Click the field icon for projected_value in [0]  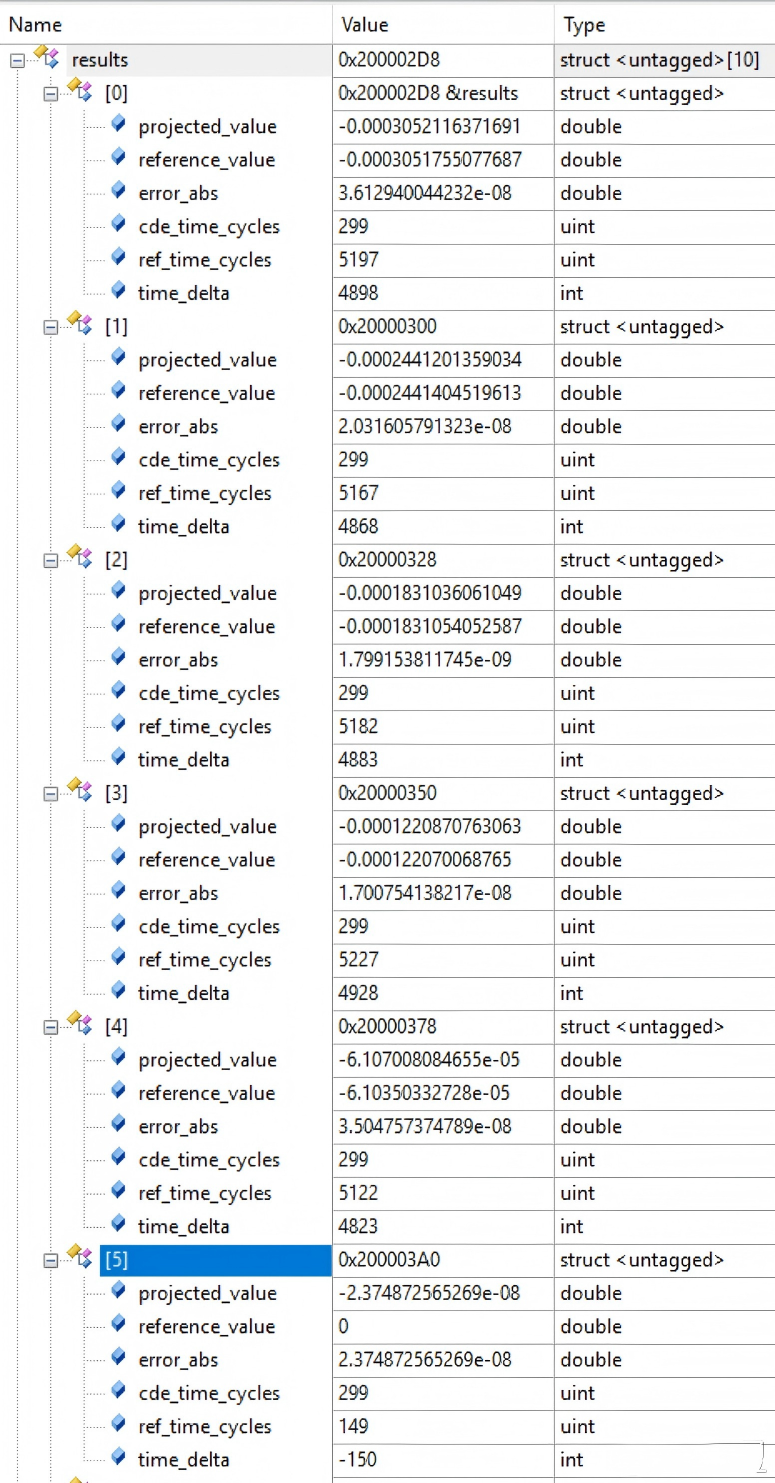[x=119, y=125]
